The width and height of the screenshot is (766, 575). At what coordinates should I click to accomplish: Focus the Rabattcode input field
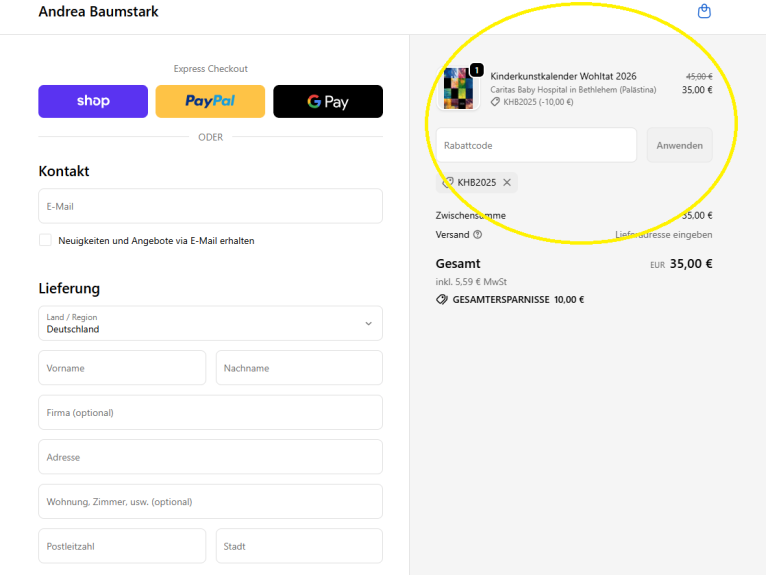coord(536,145)
